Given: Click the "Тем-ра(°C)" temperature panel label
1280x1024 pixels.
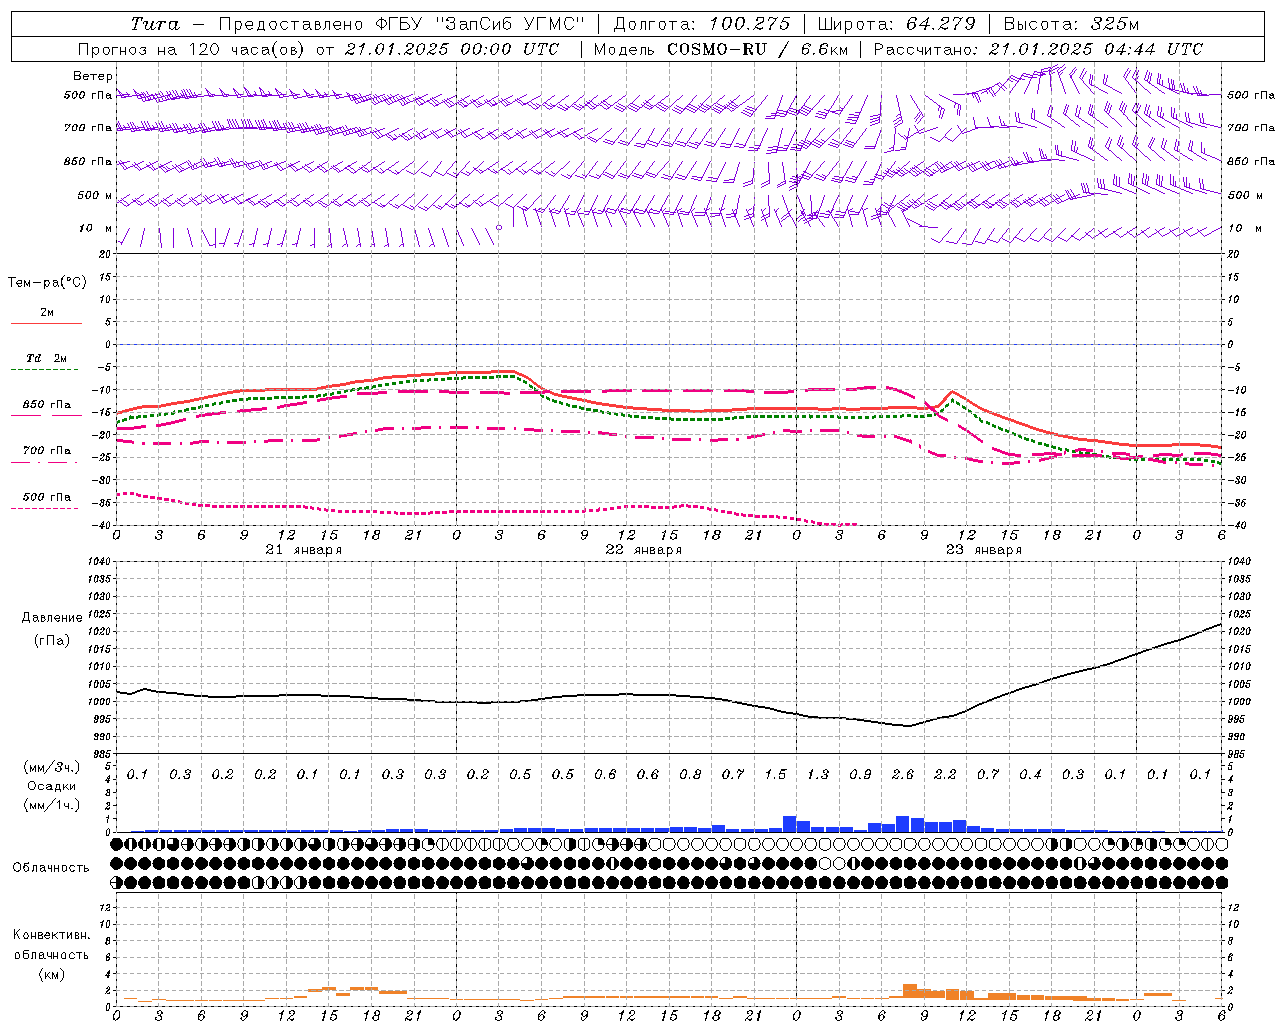Looking at the screenshot, I should tap(47, 282).
